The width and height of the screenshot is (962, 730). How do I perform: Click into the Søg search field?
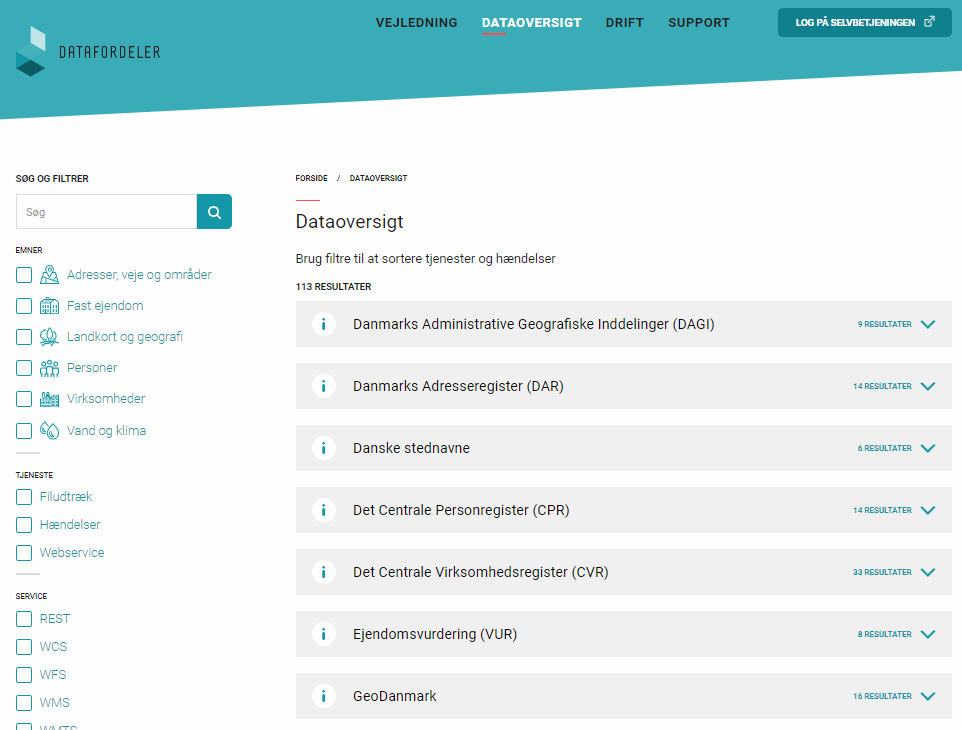point(106,212)
